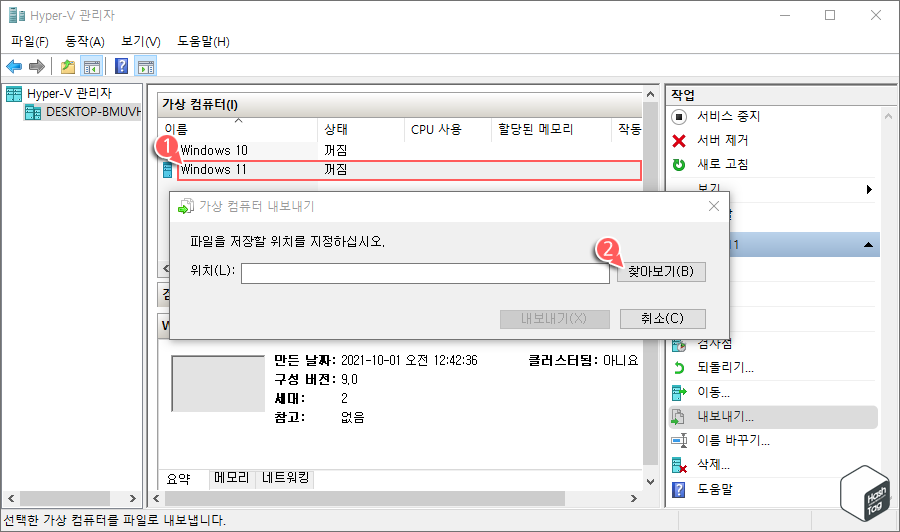Click the 작업 actions pane header
Screen dimensions: 900x532
781,95
